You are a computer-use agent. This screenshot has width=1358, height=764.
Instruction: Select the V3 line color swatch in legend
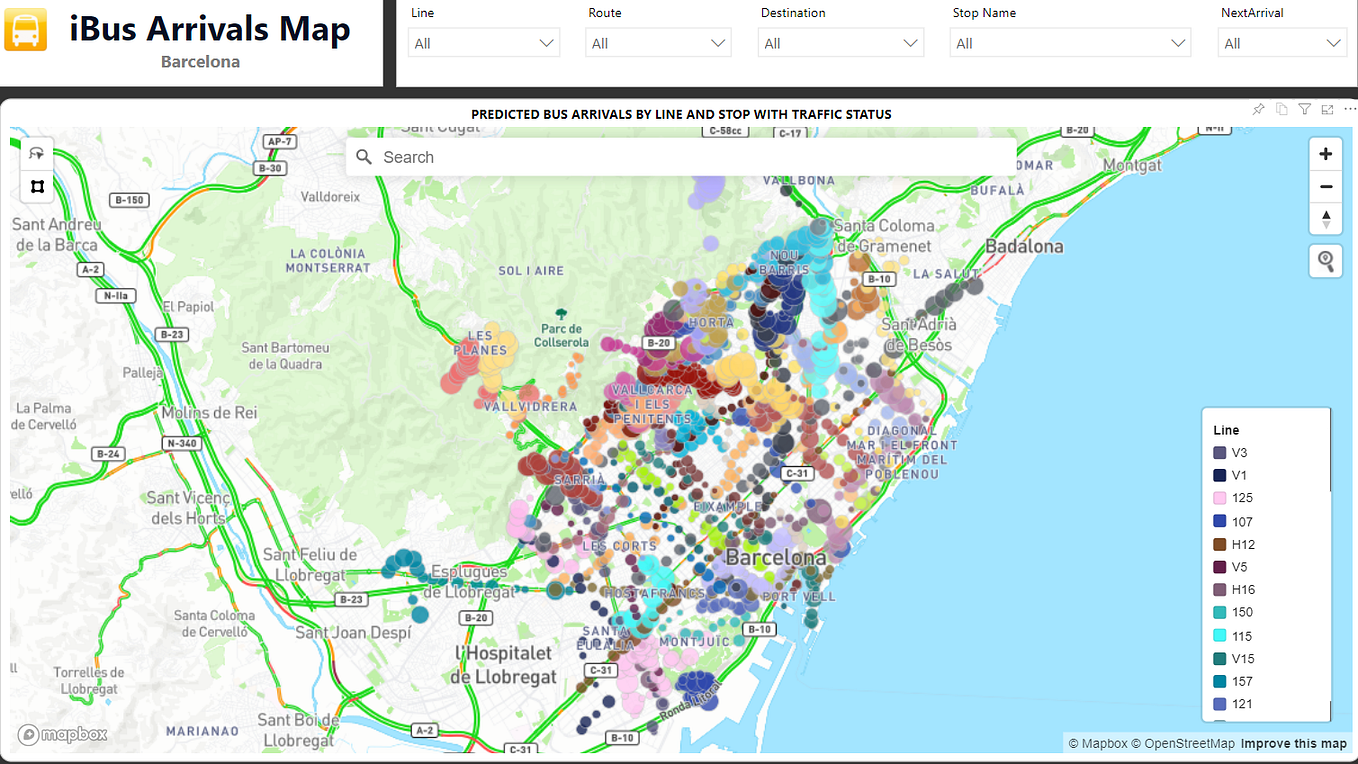click(1220, 453)
